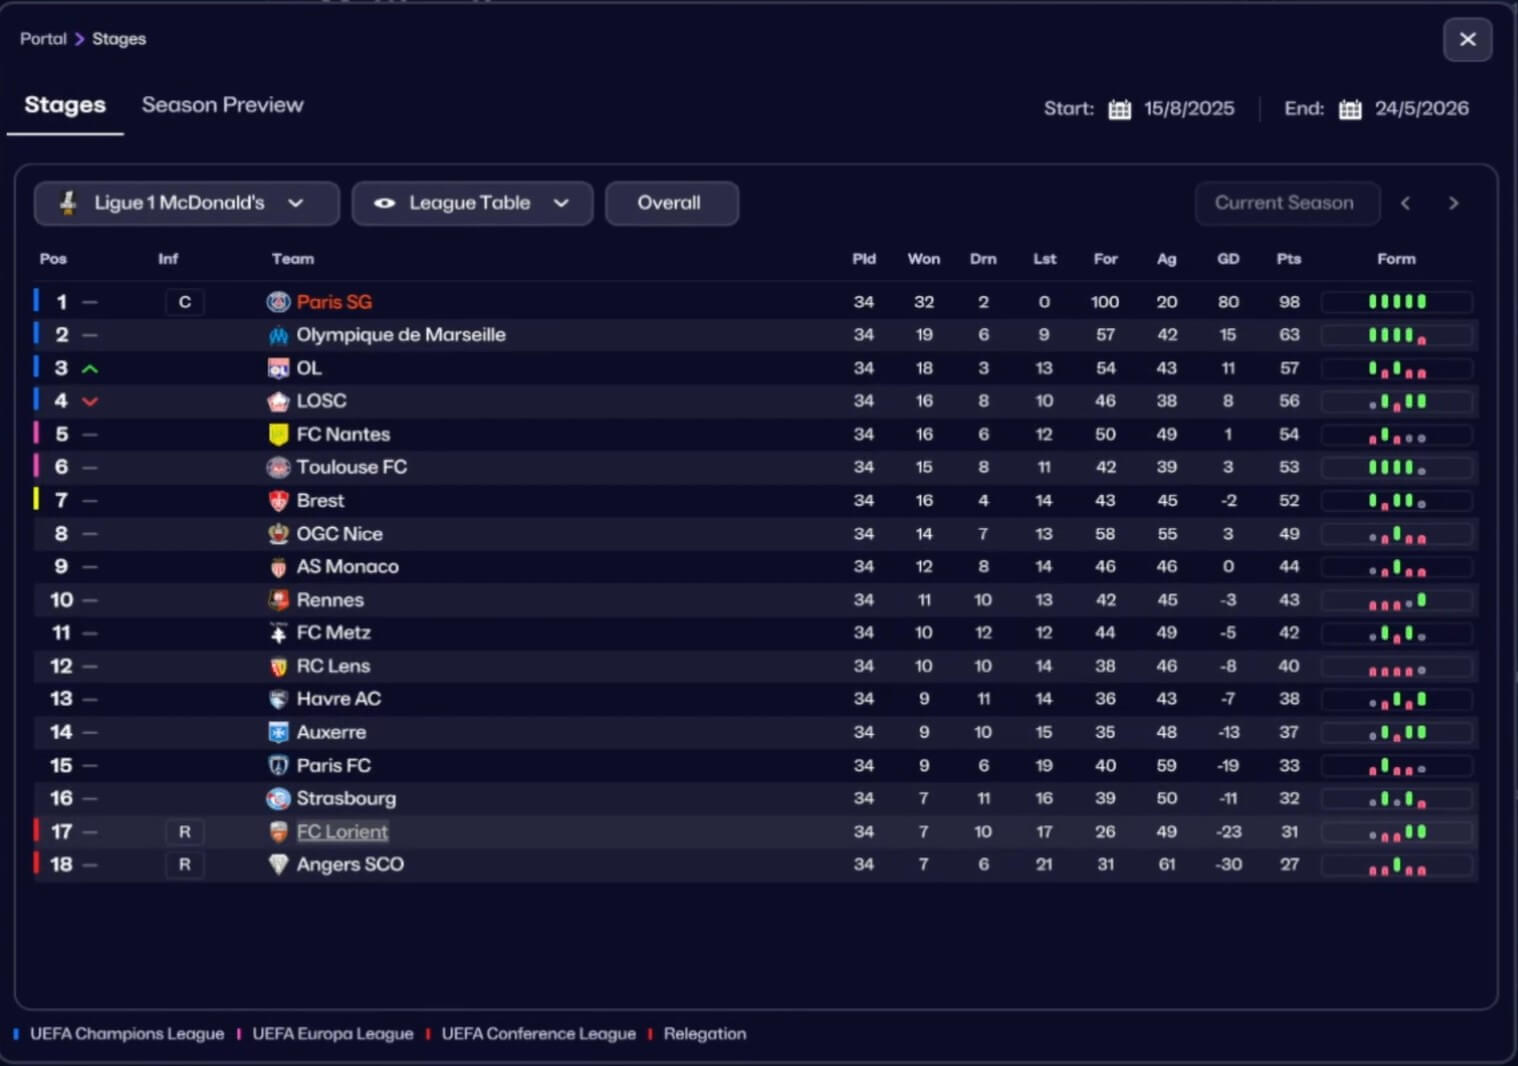Open the Current Season selector

pos(1285,203)
